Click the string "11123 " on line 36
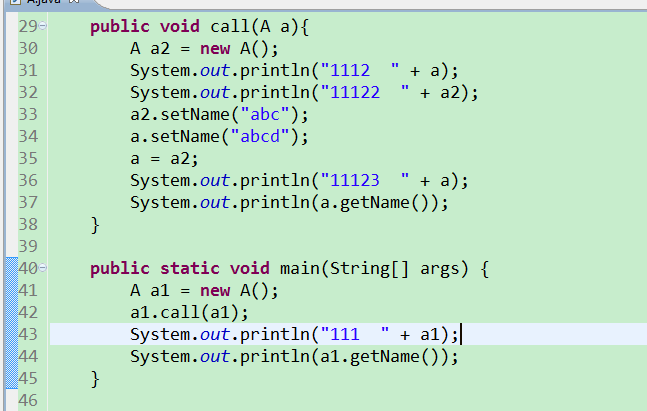 [x=365, y=180]
